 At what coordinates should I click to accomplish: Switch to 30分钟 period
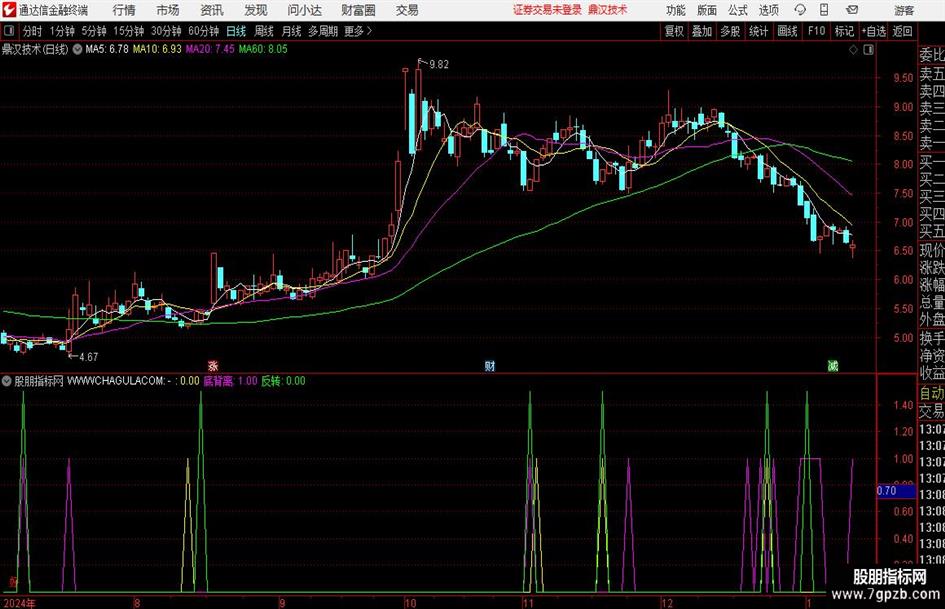(x=166, y=31)
